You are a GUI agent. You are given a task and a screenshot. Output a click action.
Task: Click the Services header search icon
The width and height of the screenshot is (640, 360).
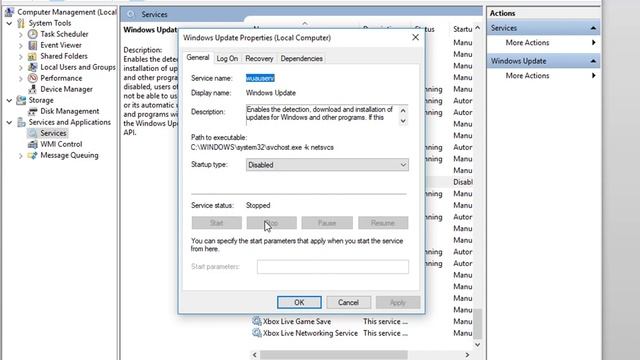click(131, 14)
